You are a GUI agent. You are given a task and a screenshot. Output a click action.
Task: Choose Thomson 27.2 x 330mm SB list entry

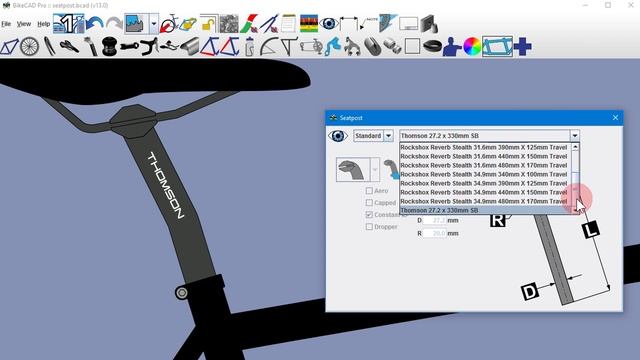484,210
